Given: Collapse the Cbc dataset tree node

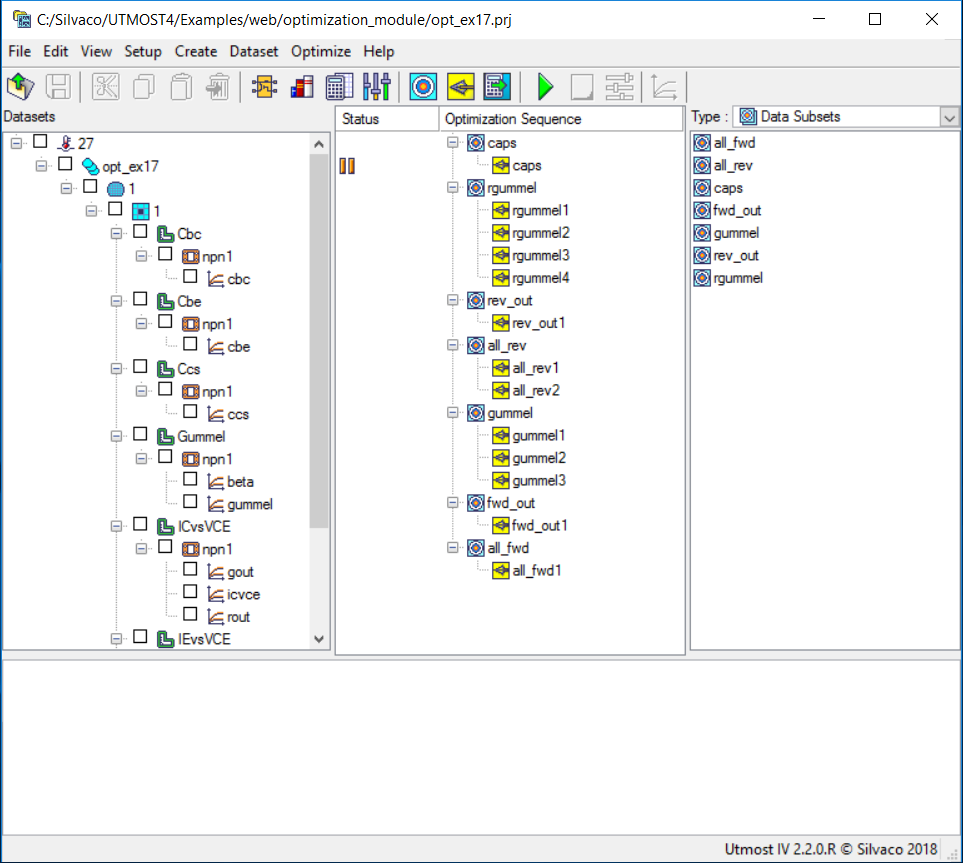Looking at the screenshot, I should click(116, 233).
